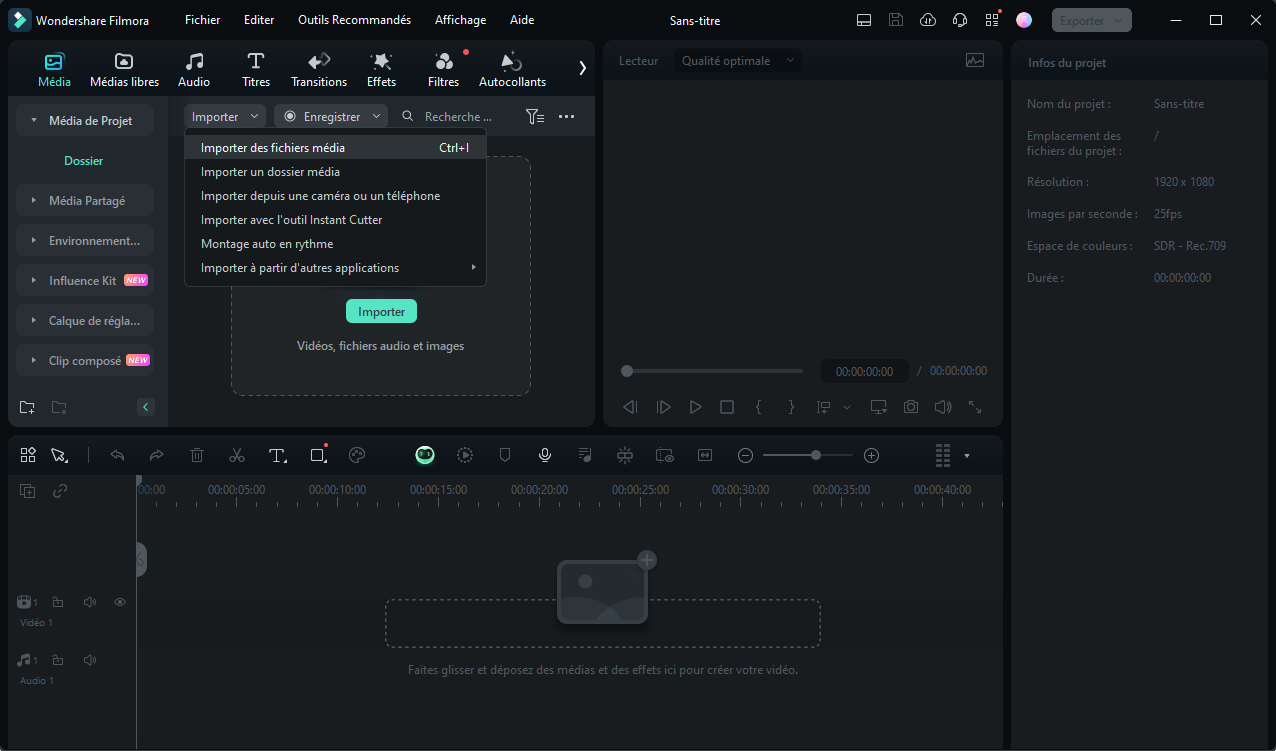
Task: Open the Média tab
Action: 54,70
